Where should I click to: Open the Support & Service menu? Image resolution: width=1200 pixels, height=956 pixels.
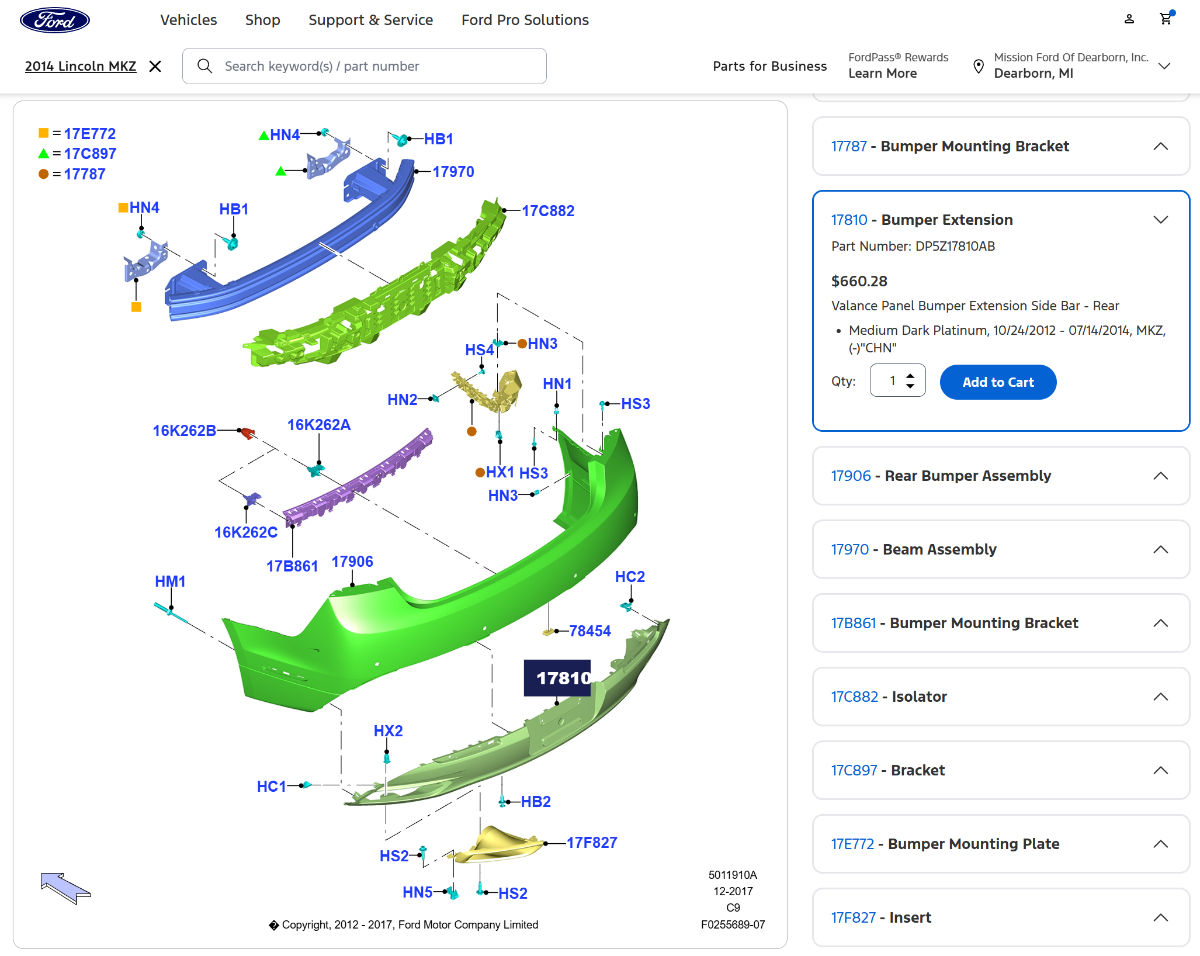370,20
